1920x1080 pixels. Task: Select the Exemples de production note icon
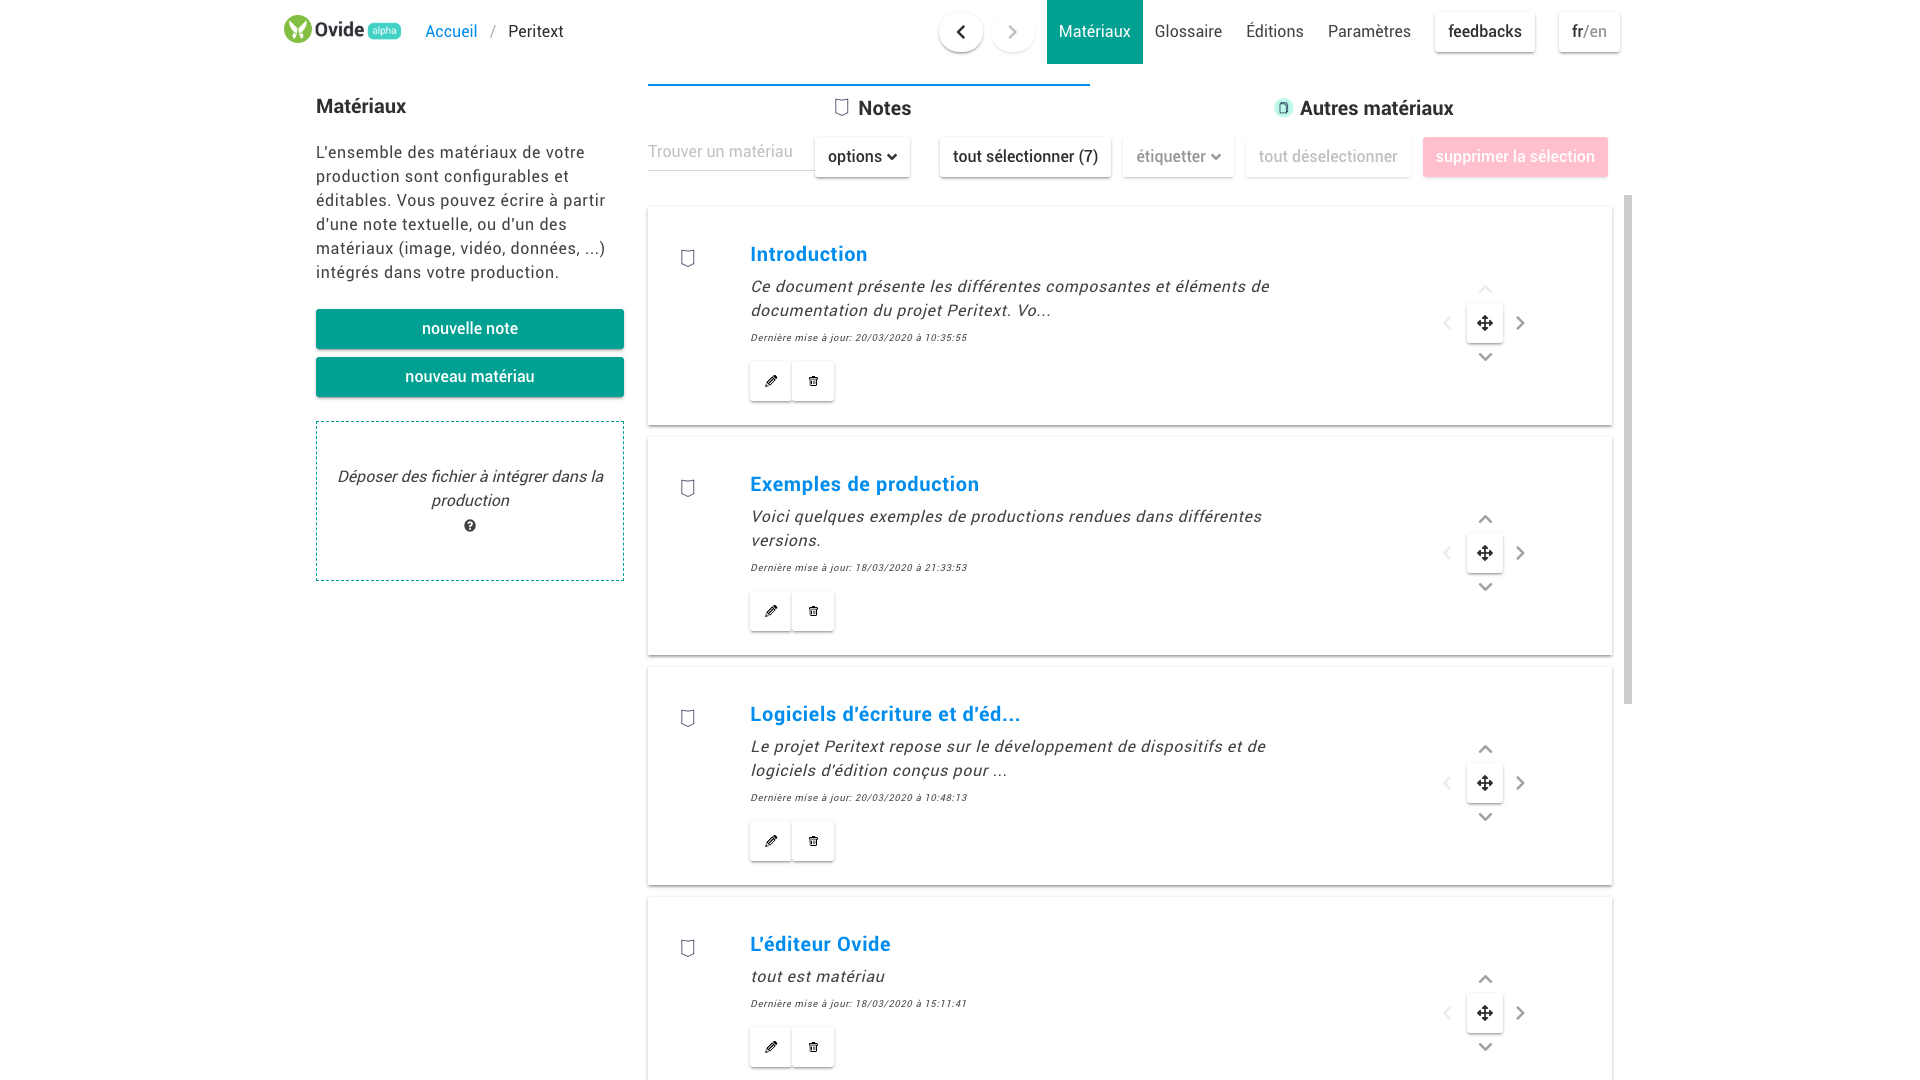click(688, 488)
